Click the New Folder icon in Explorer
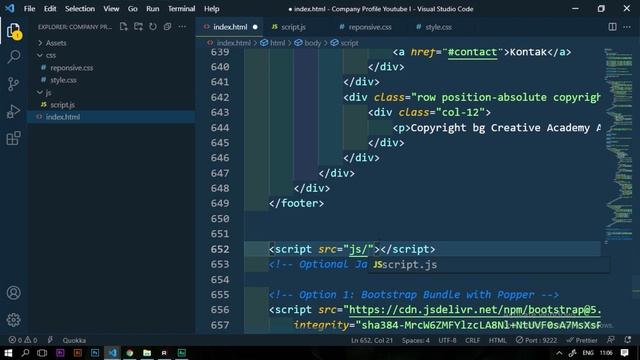 pos(138,27)
